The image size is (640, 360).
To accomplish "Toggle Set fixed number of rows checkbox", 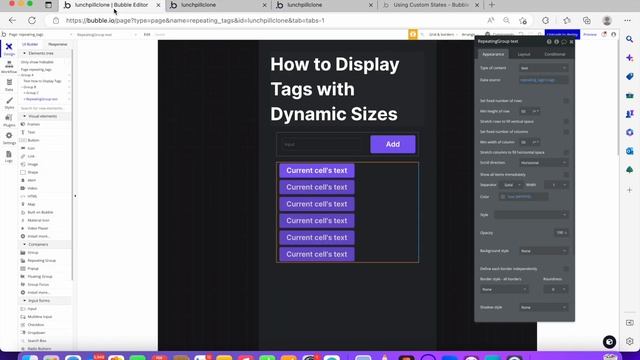I will point(566,100).
